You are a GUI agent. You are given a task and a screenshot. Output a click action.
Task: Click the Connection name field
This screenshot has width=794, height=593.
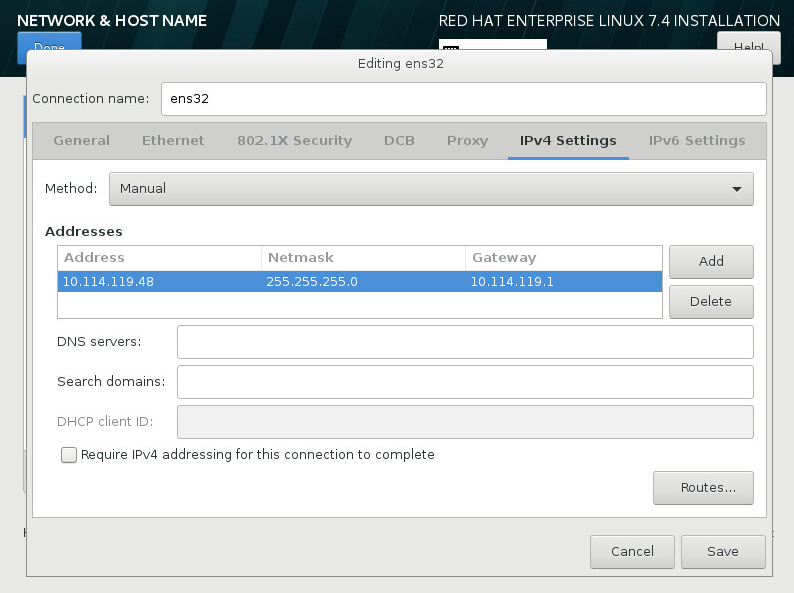coord(464,99)
